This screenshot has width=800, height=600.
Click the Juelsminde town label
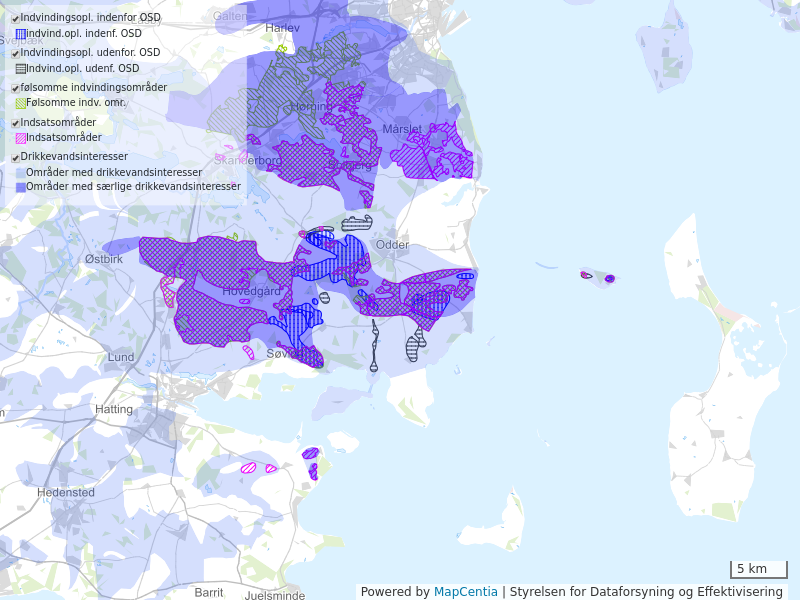274,595
